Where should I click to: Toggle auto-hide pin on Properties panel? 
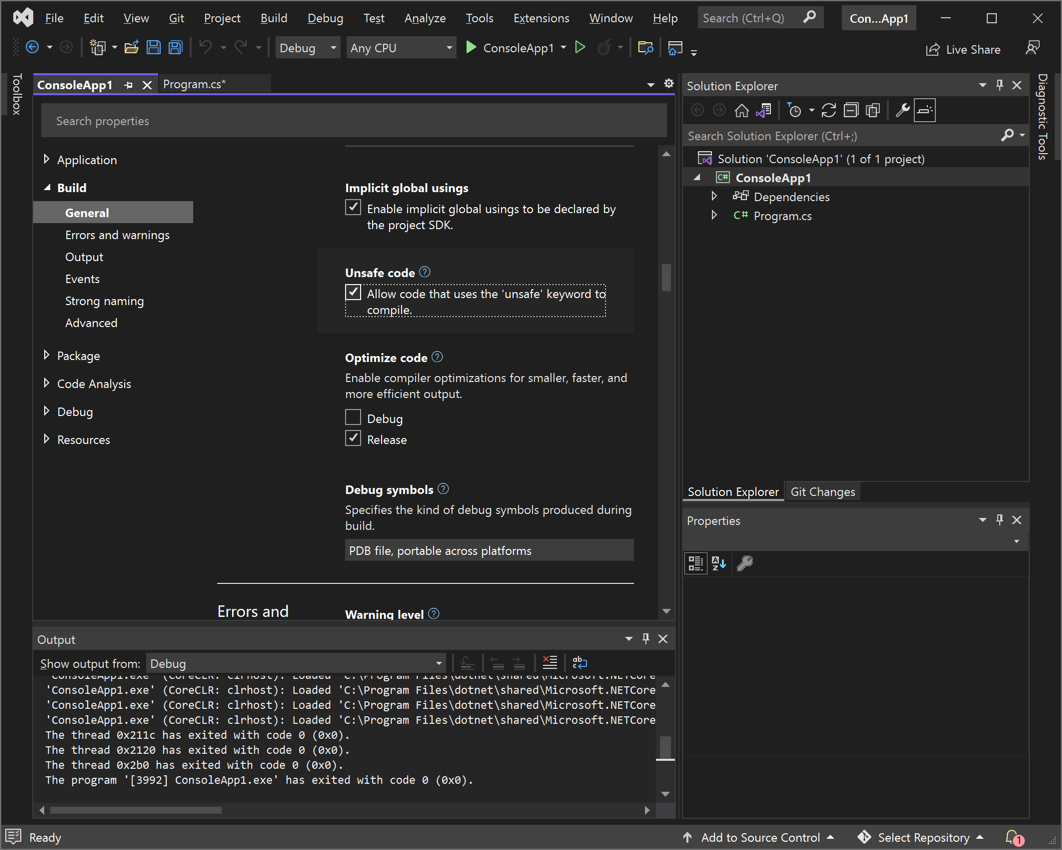click(1000, 519)
